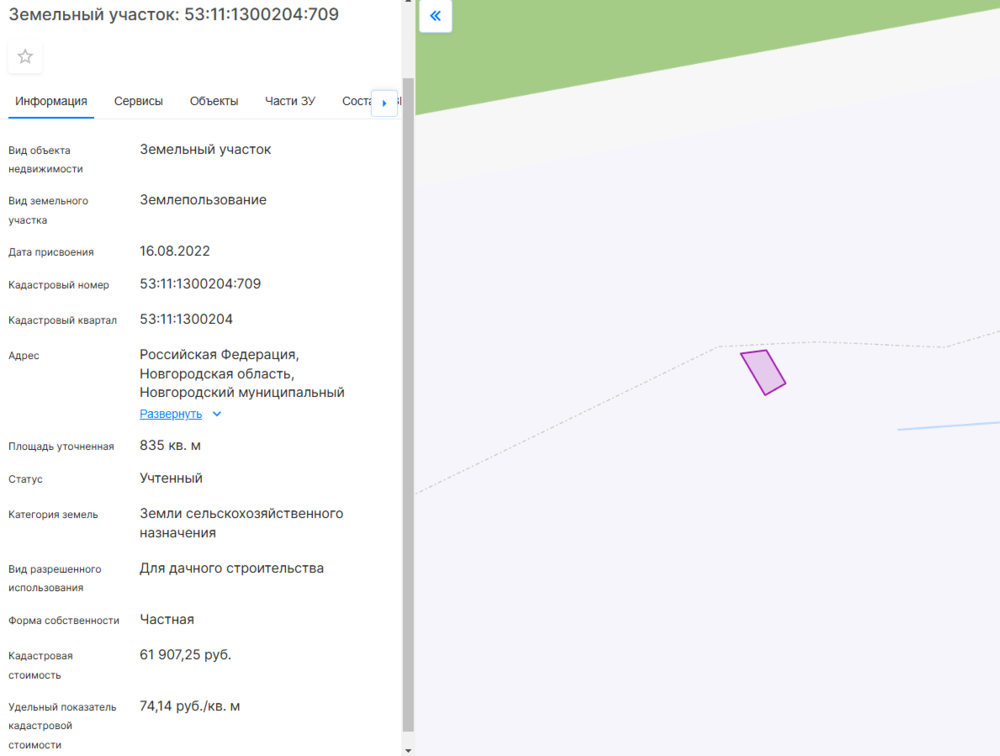Screen dimensions: 1000x756
Task: Click the scrollbar down arrow at panel bottom
Action: 408,749
